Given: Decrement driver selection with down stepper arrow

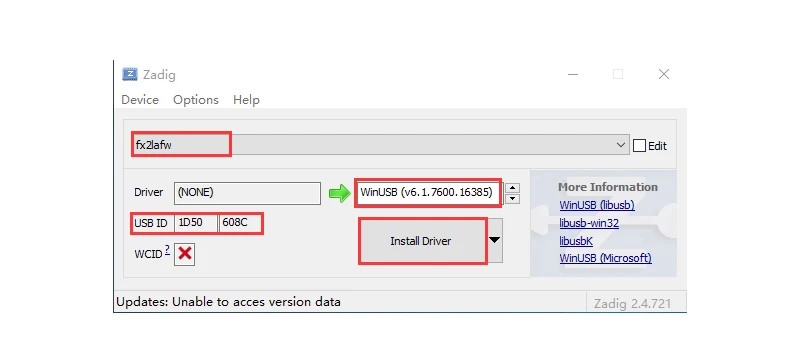Looking at the screenshot, I should click(512, 199).
